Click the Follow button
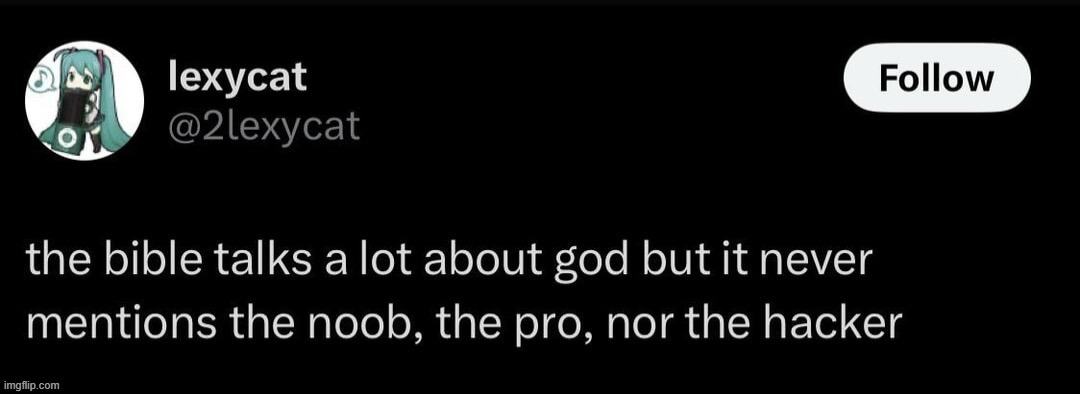The height and width of the screenshot is (394, 1080). point(937,78)
